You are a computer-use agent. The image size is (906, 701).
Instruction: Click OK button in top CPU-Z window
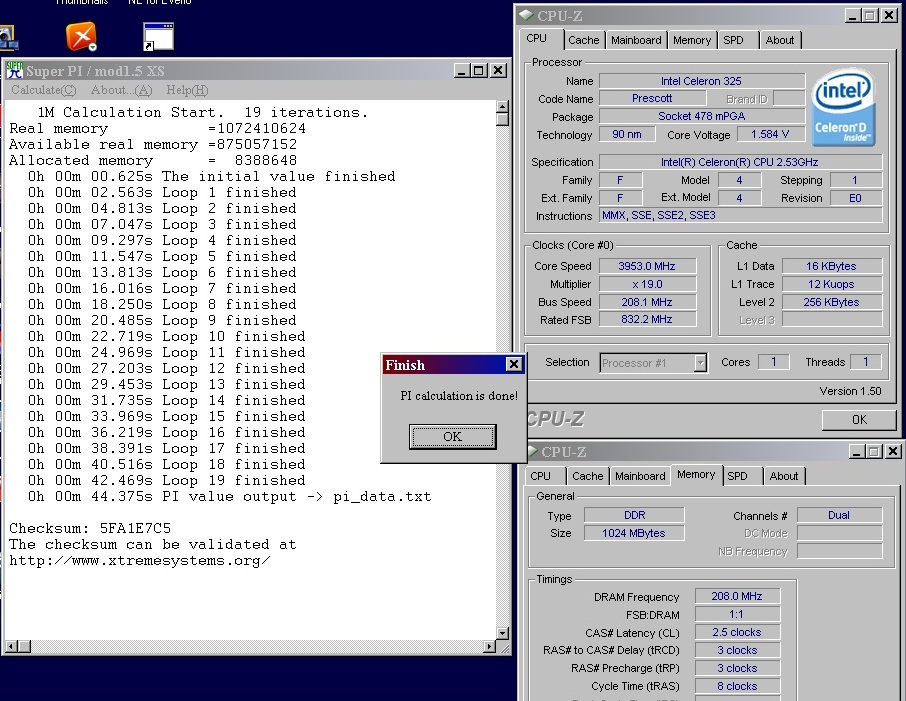(x=858, y=420)
